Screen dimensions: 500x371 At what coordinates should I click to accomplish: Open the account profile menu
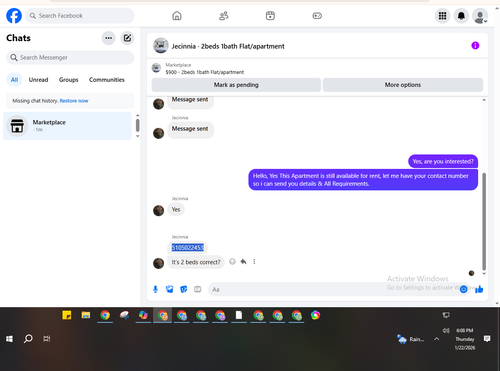pos(480,16)
